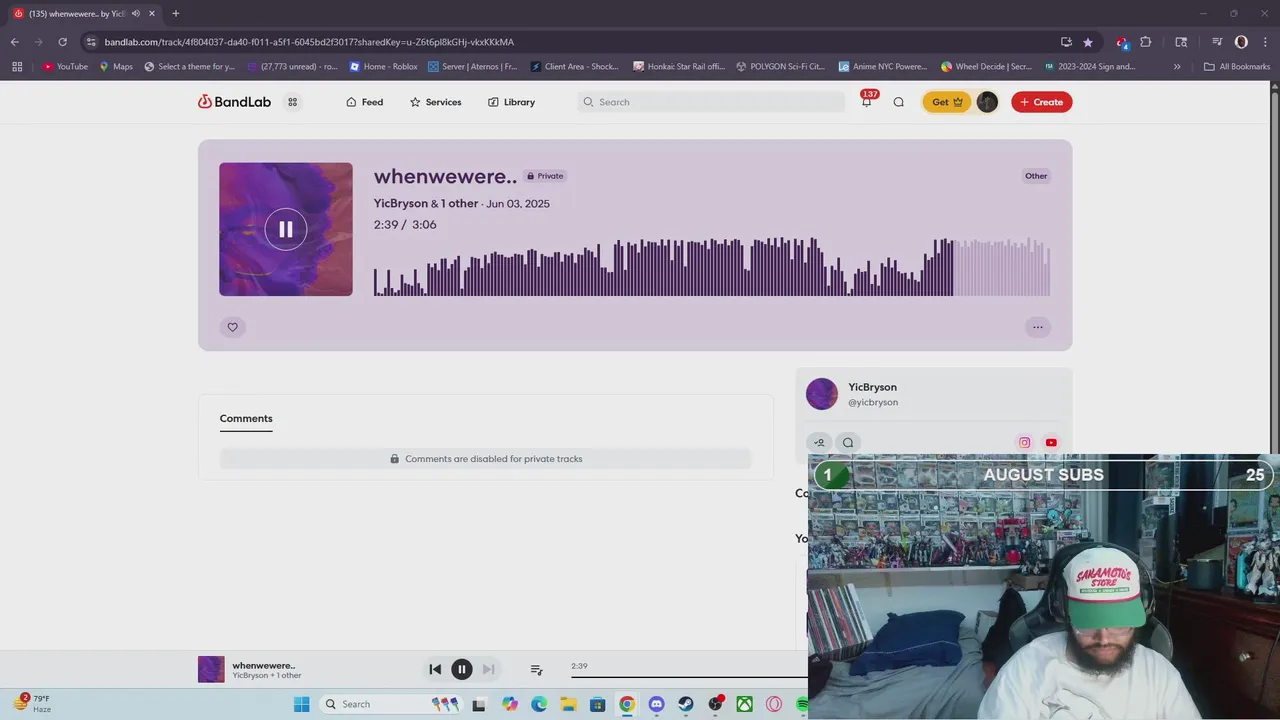This screenshot has width=1280, height=720.
Task: Expand the hidden bookmarks chevron
Action: tap(1177, 66)
